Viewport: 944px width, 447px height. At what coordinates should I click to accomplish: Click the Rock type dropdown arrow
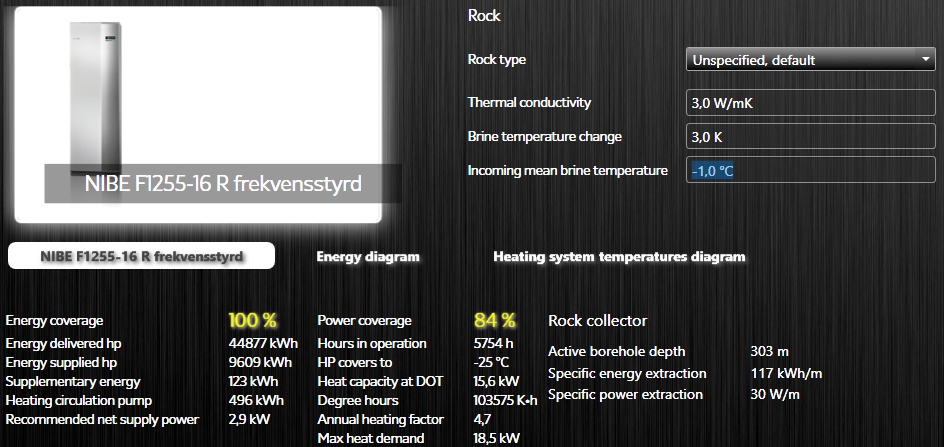click(926, 60)
